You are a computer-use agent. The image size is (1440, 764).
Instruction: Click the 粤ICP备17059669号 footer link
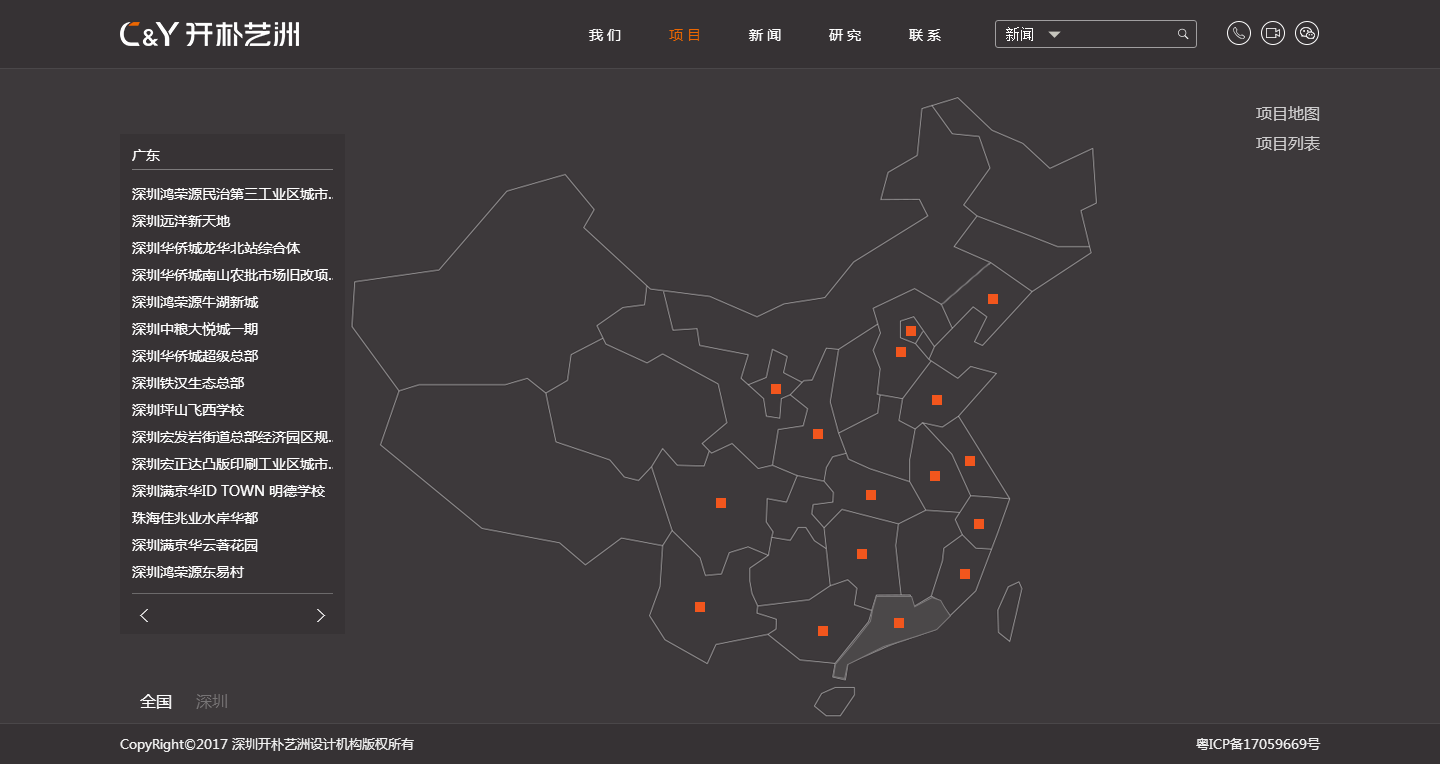click(x=1257, y=744)
